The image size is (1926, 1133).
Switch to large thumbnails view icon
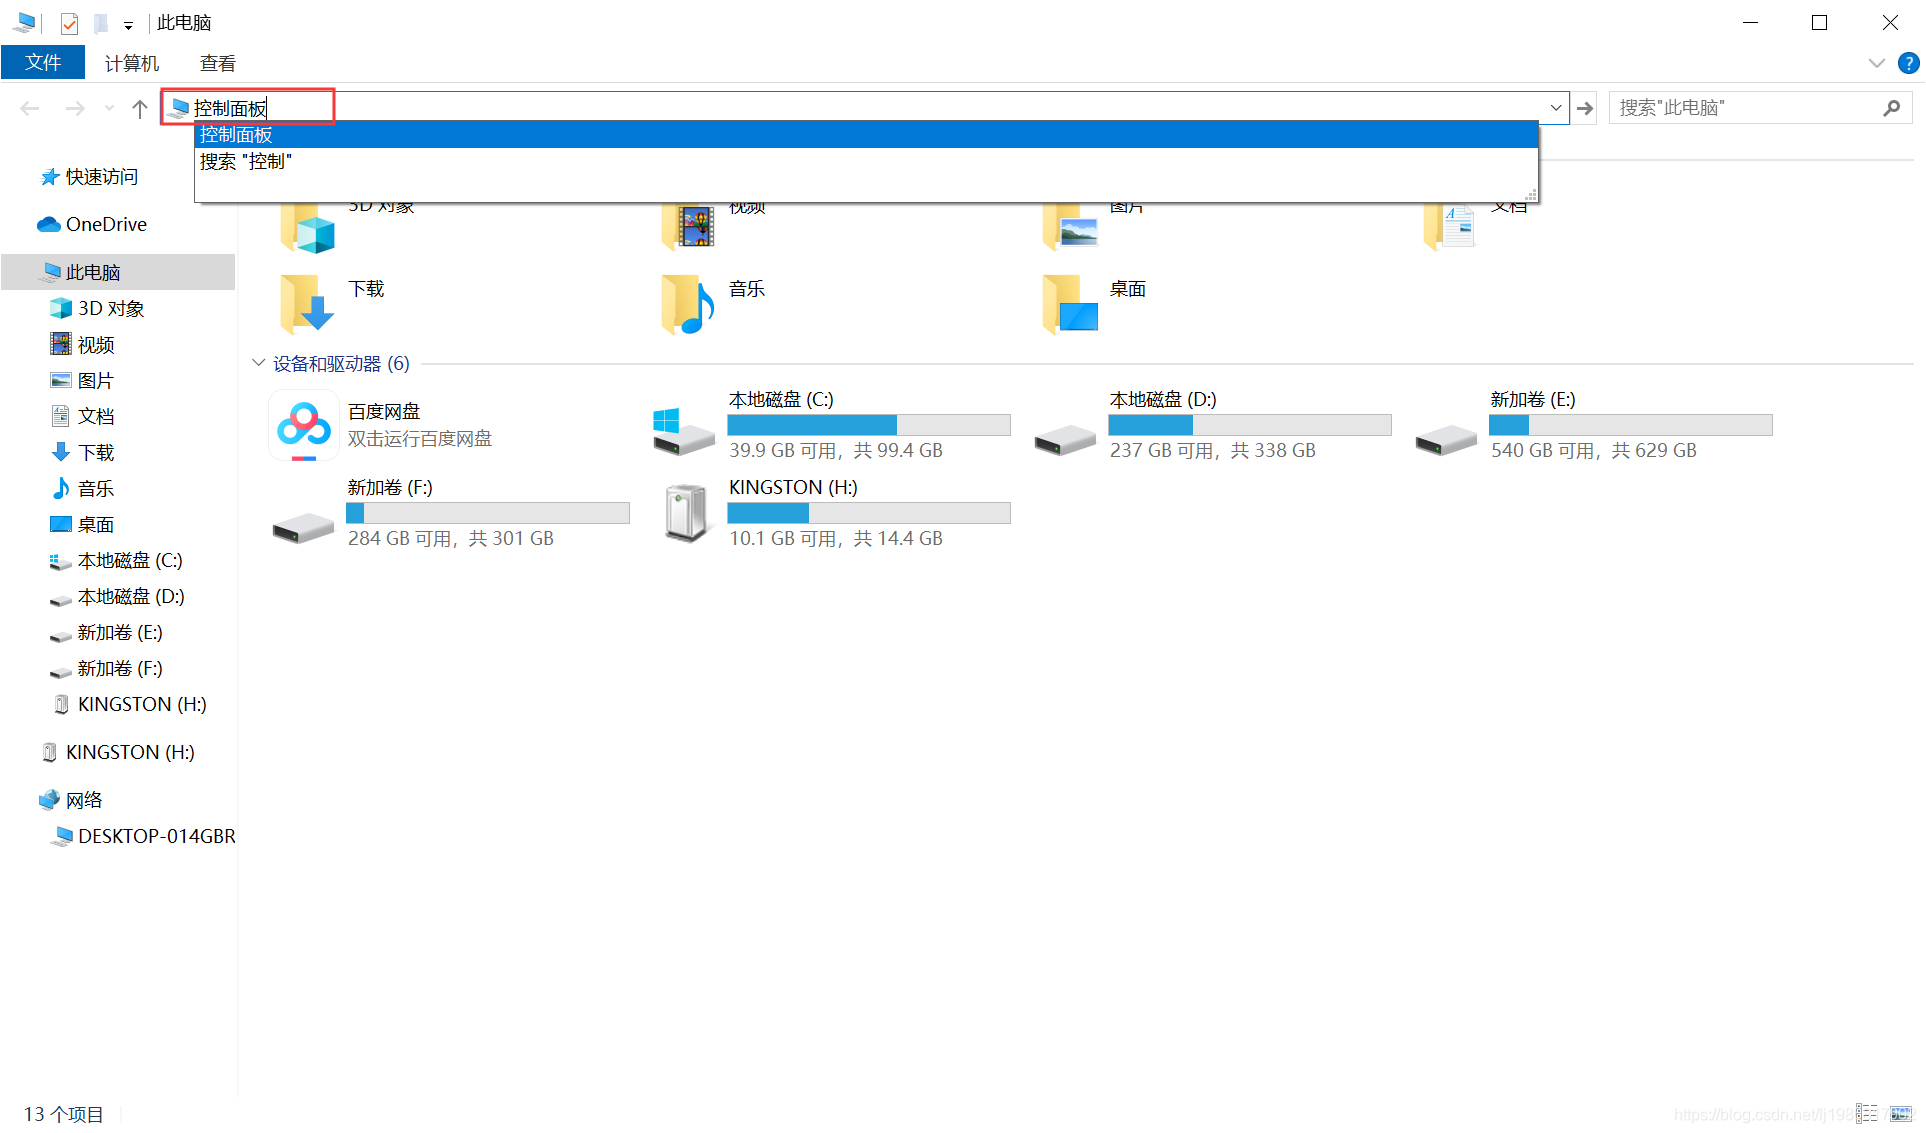click(1900, 1113)
